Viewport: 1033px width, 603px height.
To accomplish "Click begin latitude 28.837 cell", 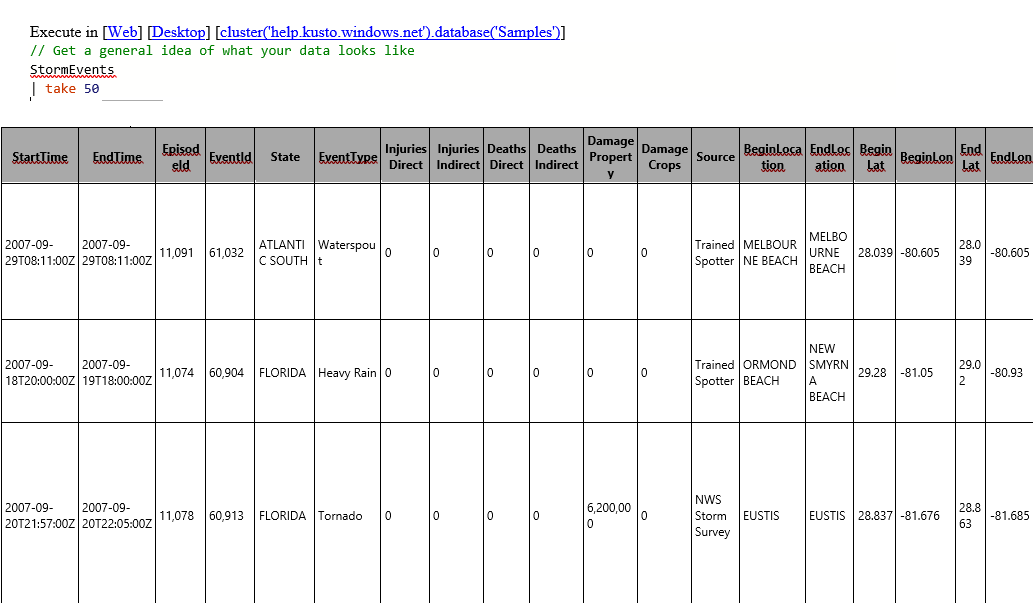I will pos(875,515).
